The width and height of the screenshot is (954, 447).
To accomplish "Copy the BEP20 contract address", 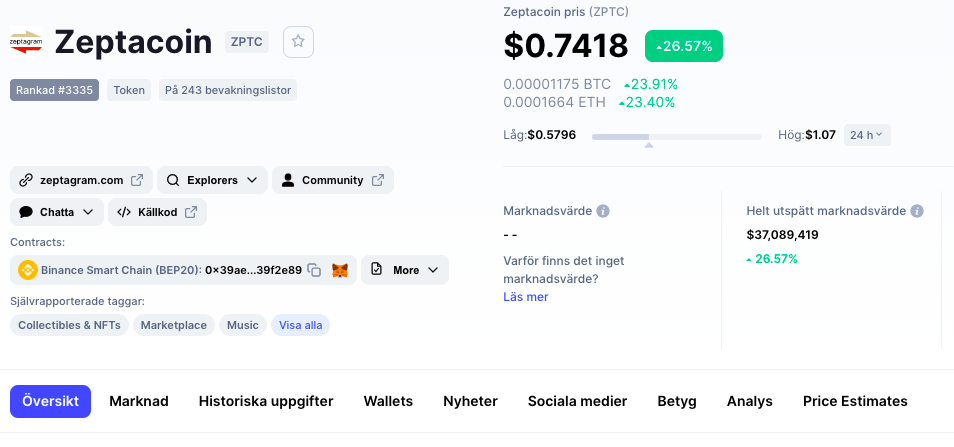I will pos(314,270).
